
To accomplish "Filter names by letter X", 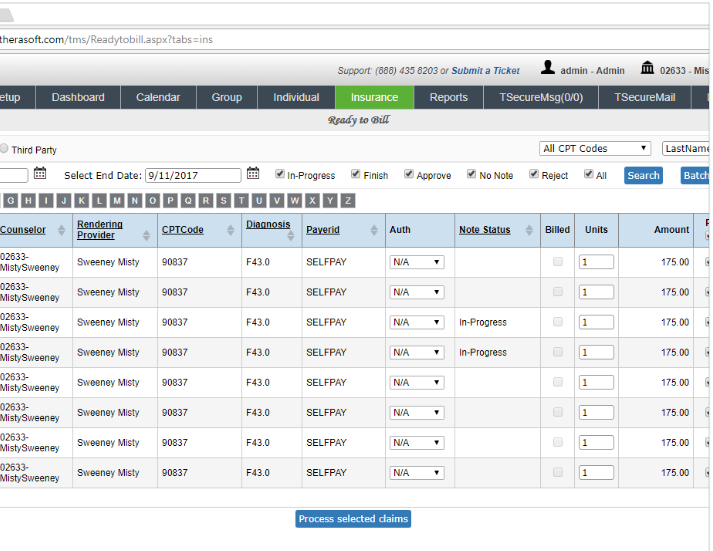I will tap(312, 200).
